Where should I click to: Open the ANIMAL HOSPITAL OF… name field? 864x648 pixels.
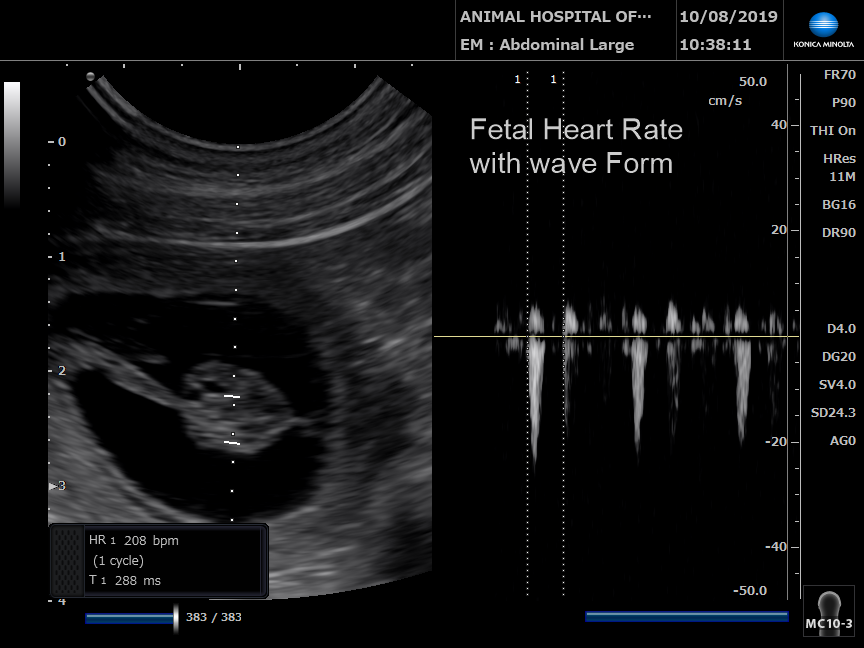[555, 17]
